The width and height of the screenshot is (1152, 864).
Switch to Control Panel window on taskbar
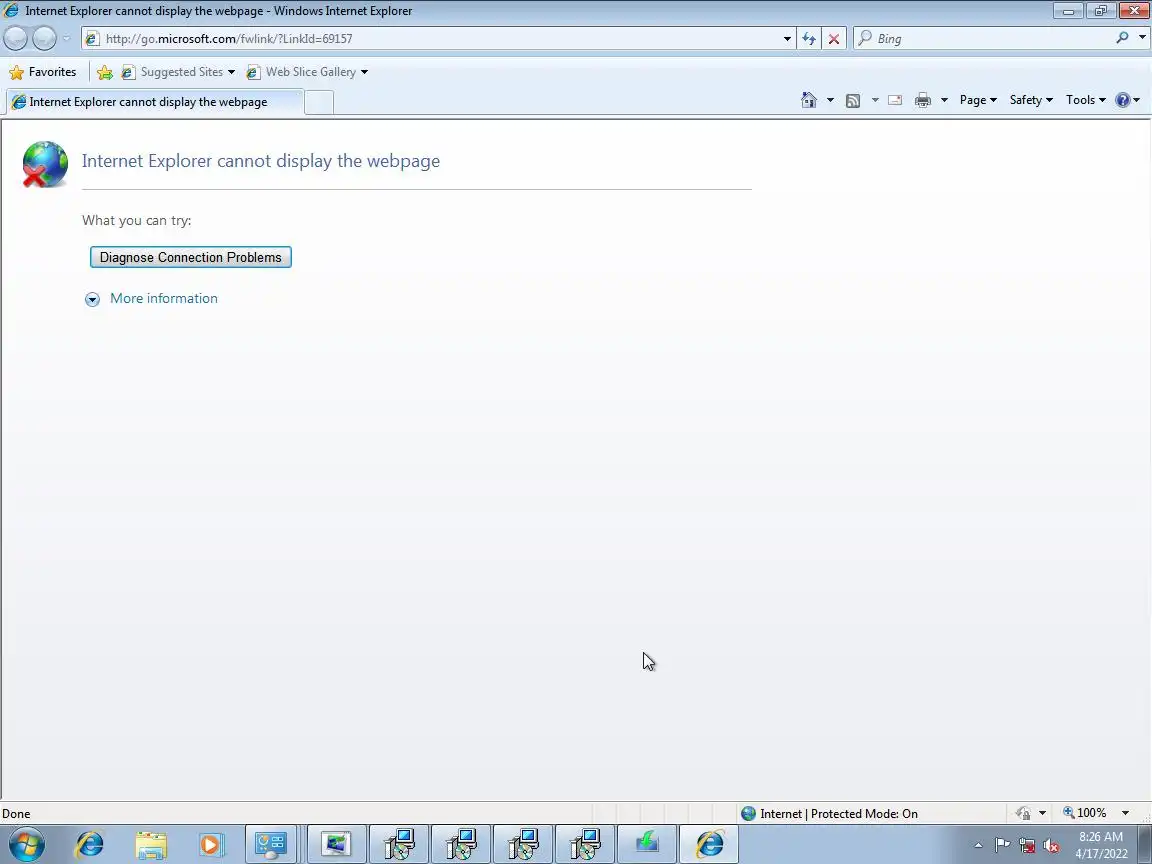tap(270, 844)
